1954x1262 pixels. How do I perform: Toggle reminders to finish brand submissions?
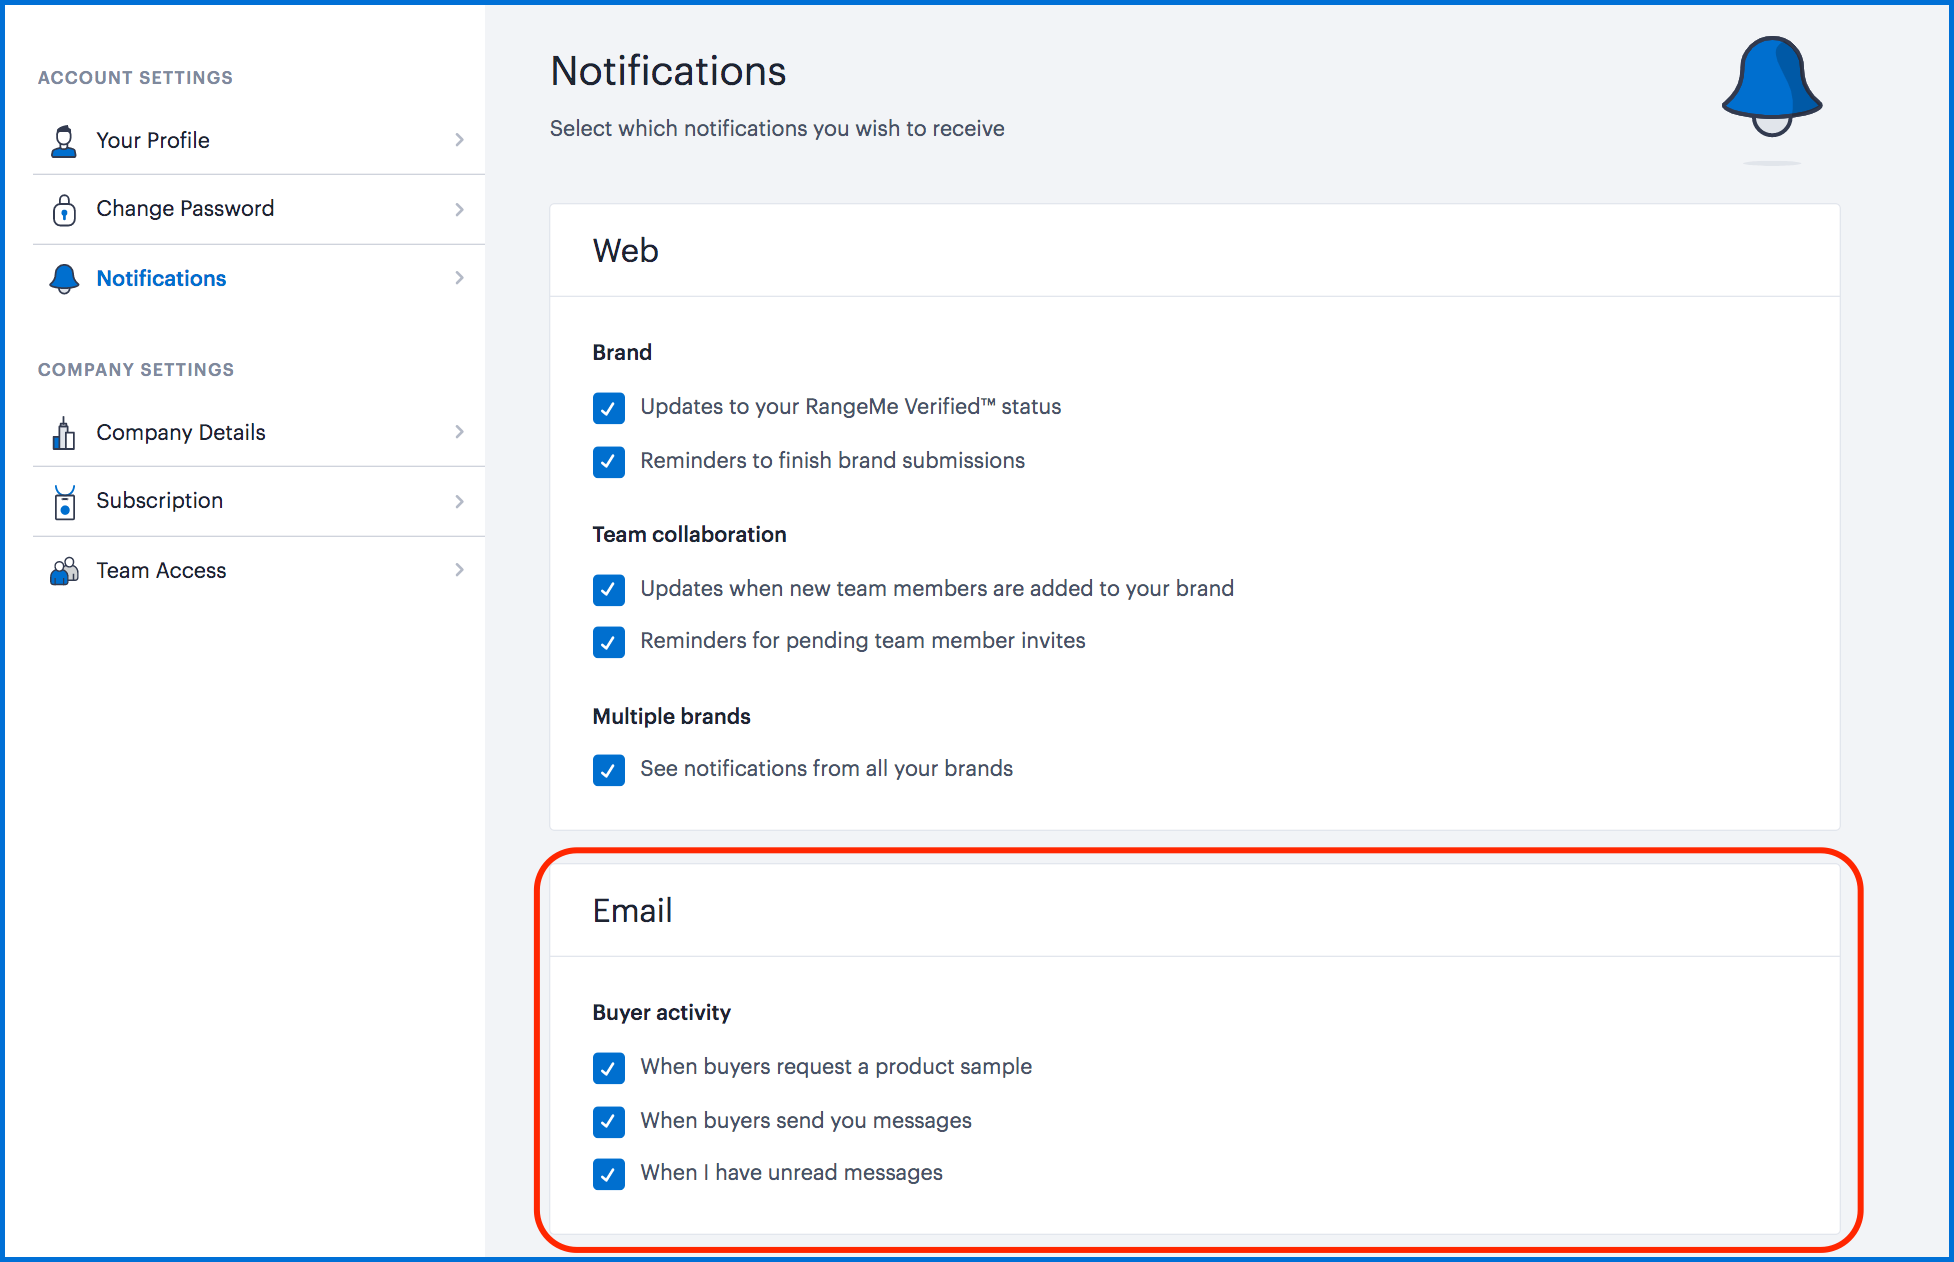pos(608,462)
